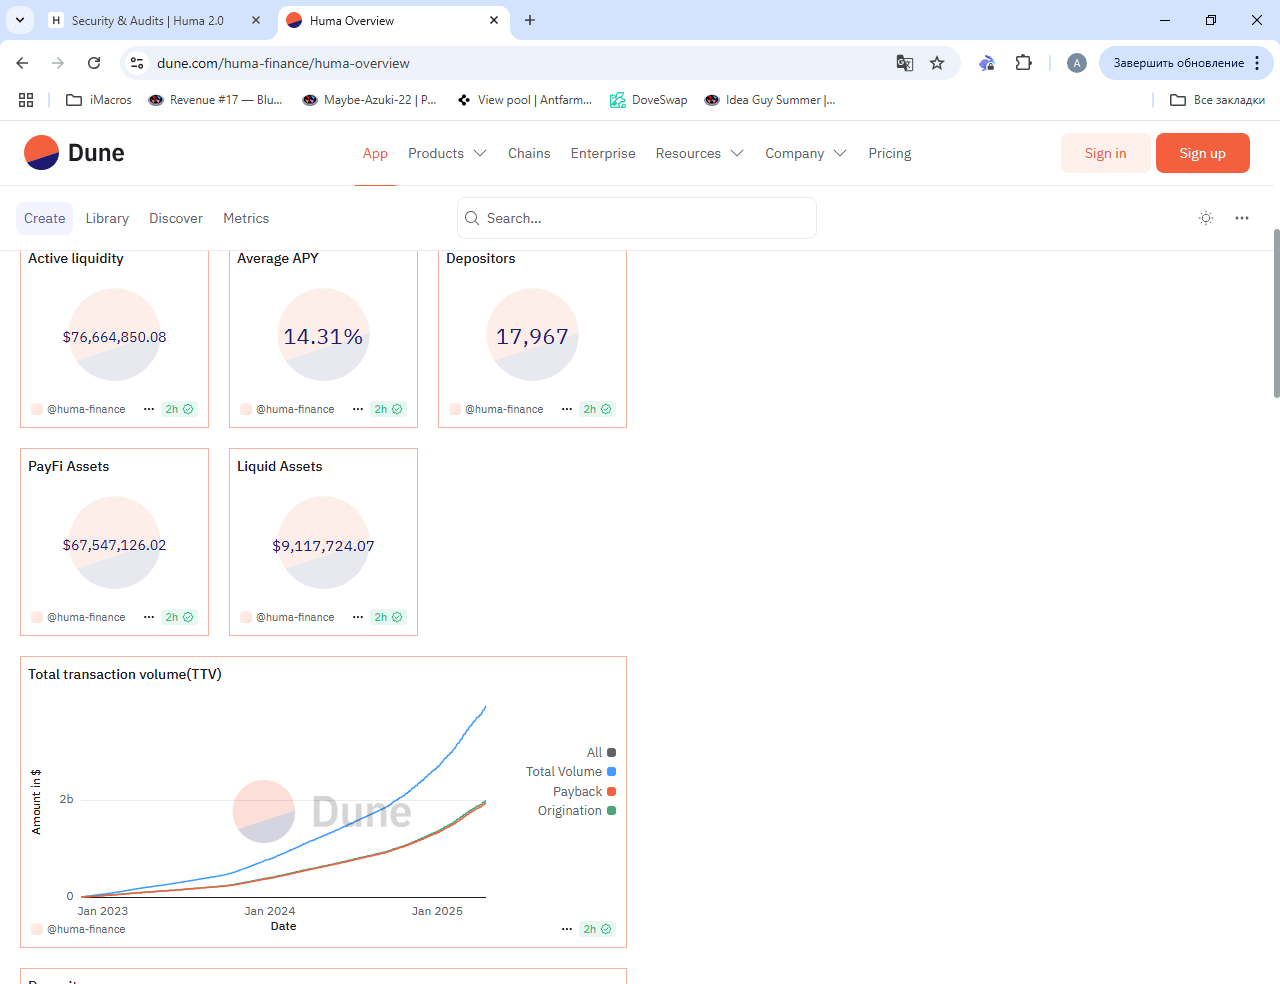Open @huma-finance link under TTV chart
1280x984 pixels.
[x=86, y=929]
